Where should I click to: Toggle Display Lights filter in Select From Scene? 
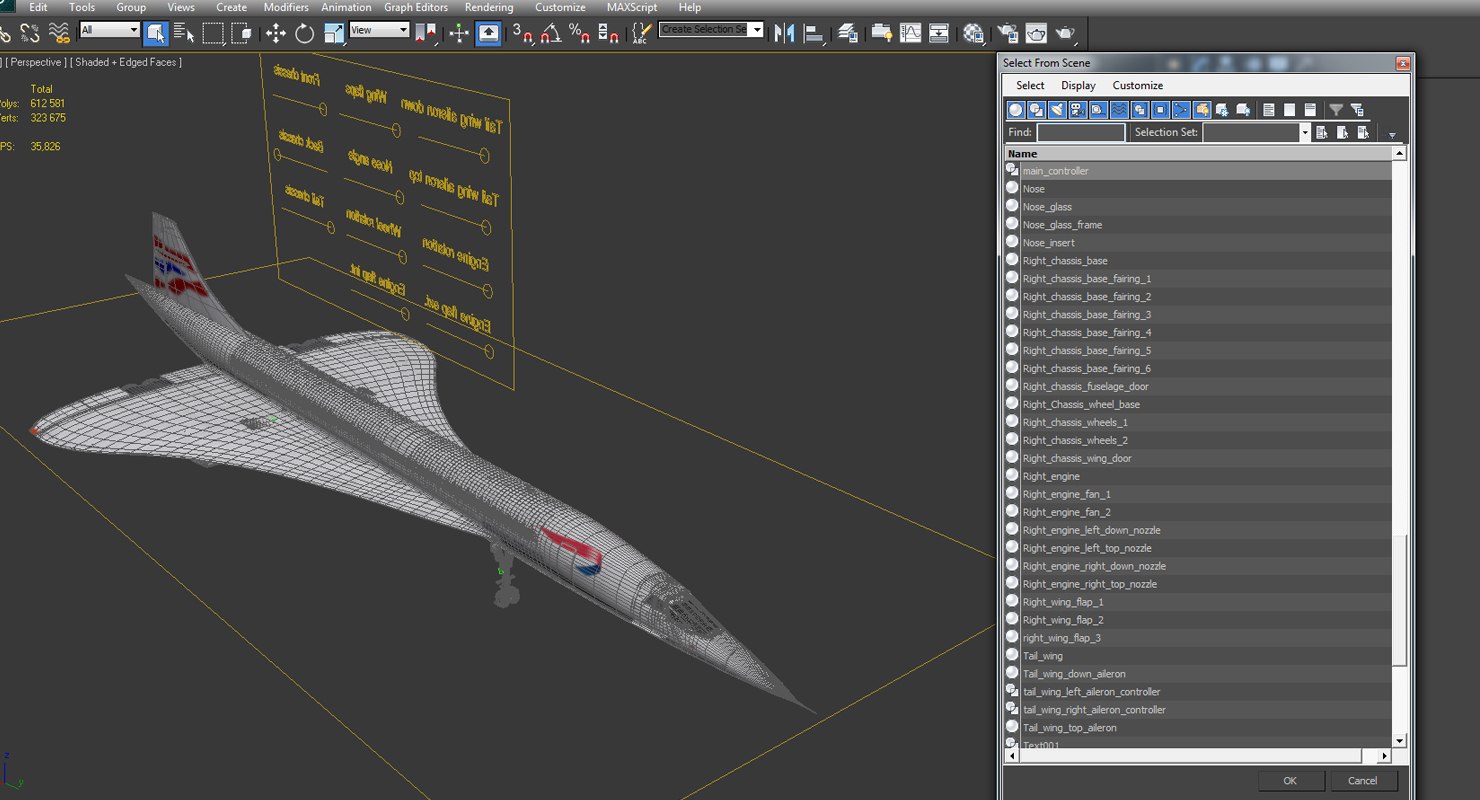click(1057, 110)
